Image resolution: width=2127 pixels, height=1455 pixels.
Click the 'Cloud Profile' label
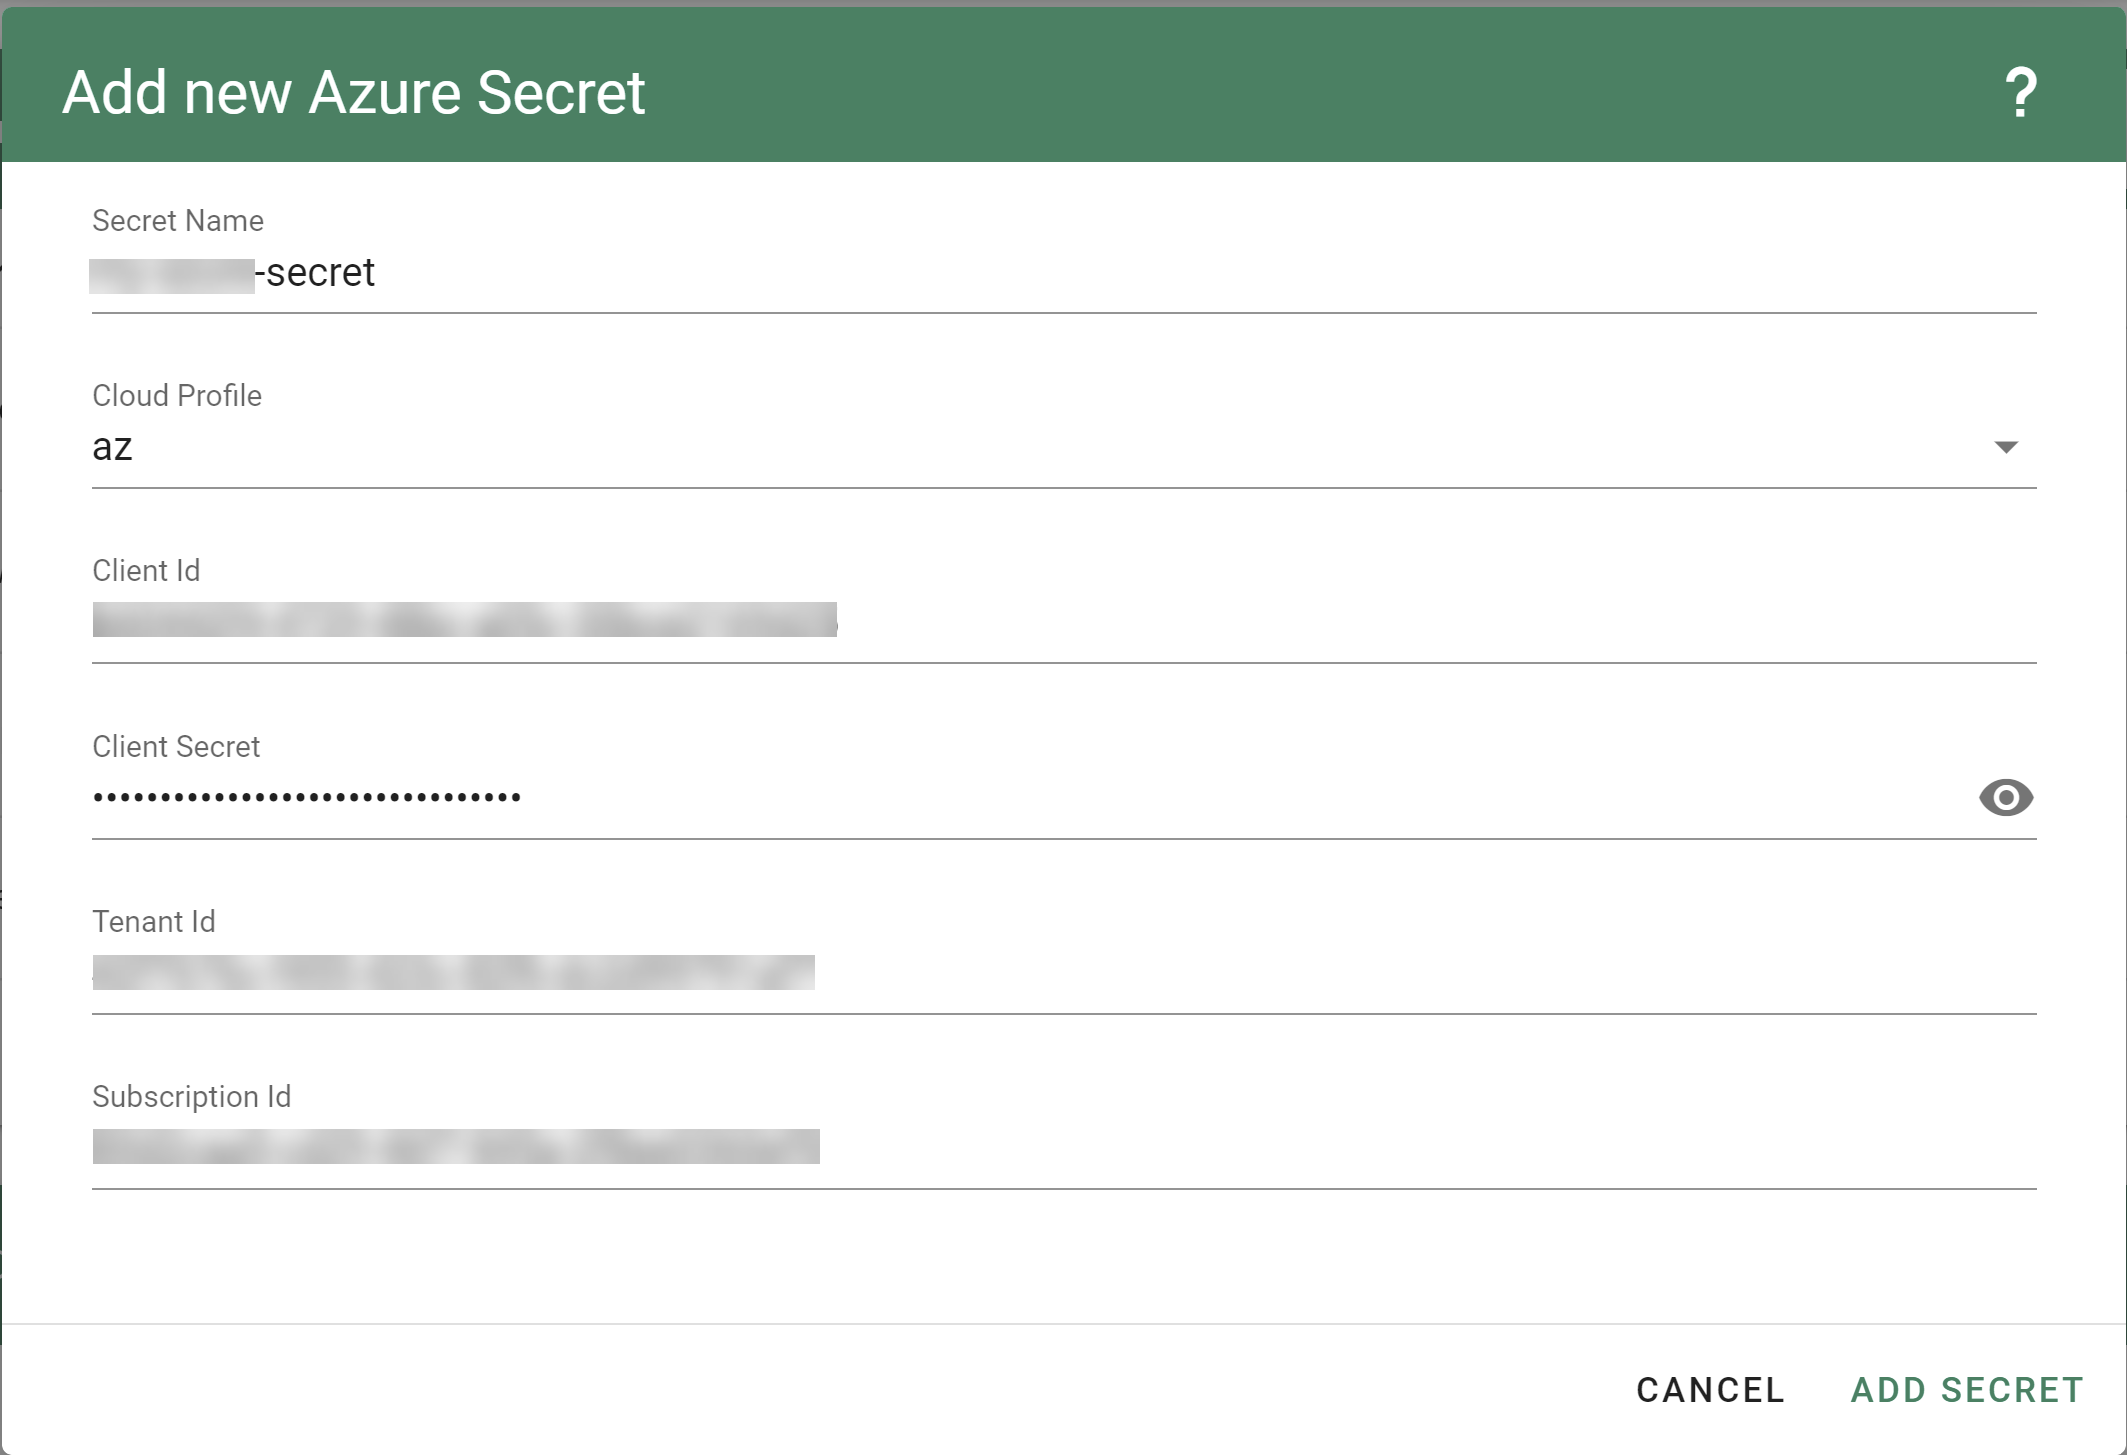(177, 396)
